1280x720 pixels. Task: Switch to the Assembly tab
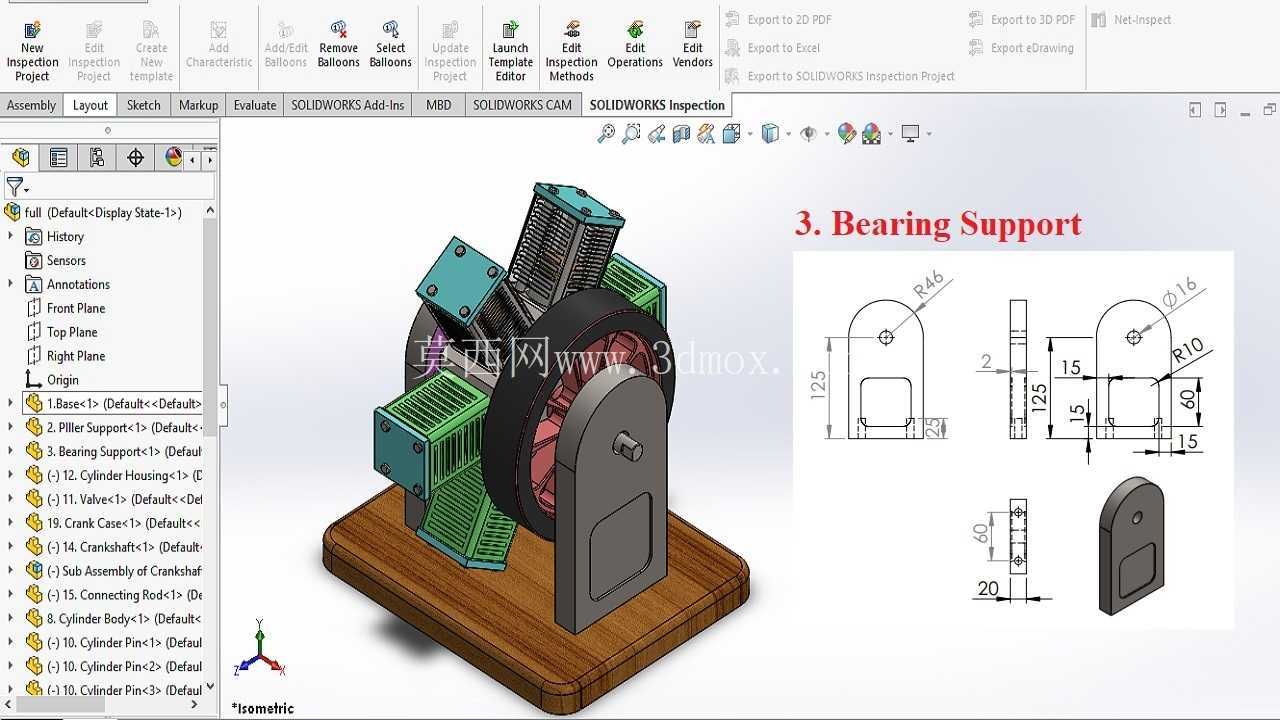click(31, 105)
